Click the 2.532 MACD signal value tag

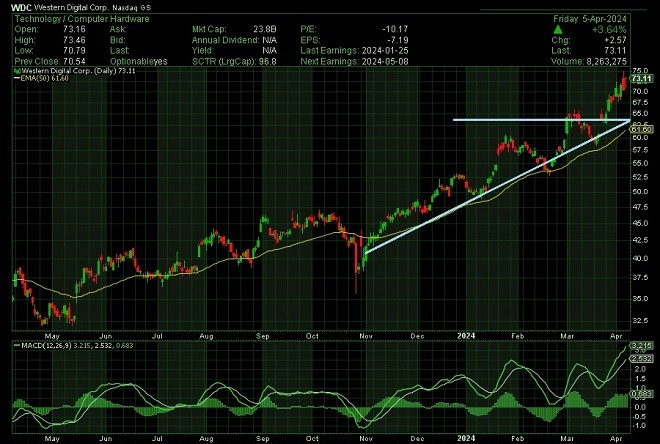click(x=642, y=359)
